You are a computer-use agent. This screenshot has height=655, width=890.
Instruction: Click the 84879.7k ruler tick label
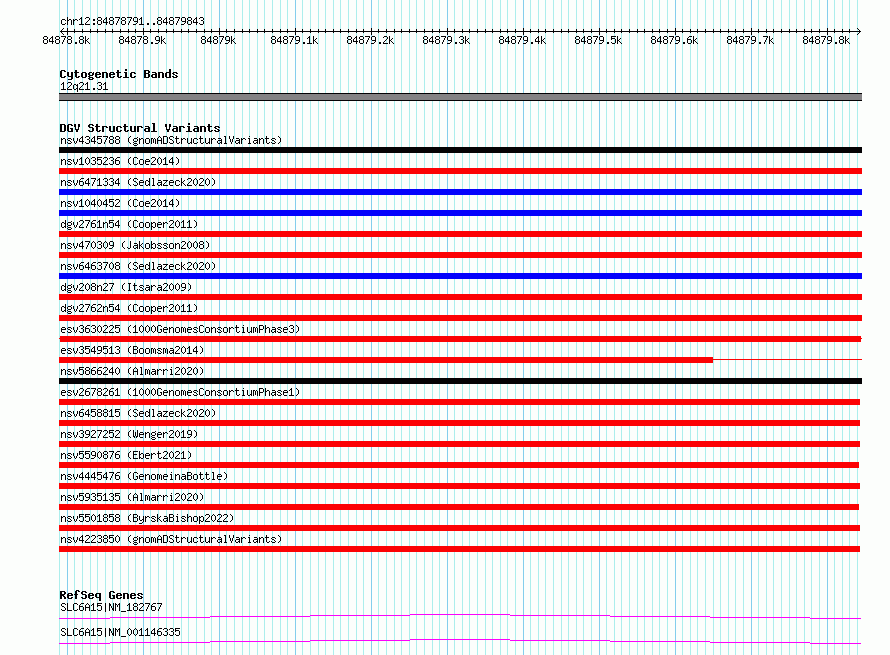click(x=750, y=40)
